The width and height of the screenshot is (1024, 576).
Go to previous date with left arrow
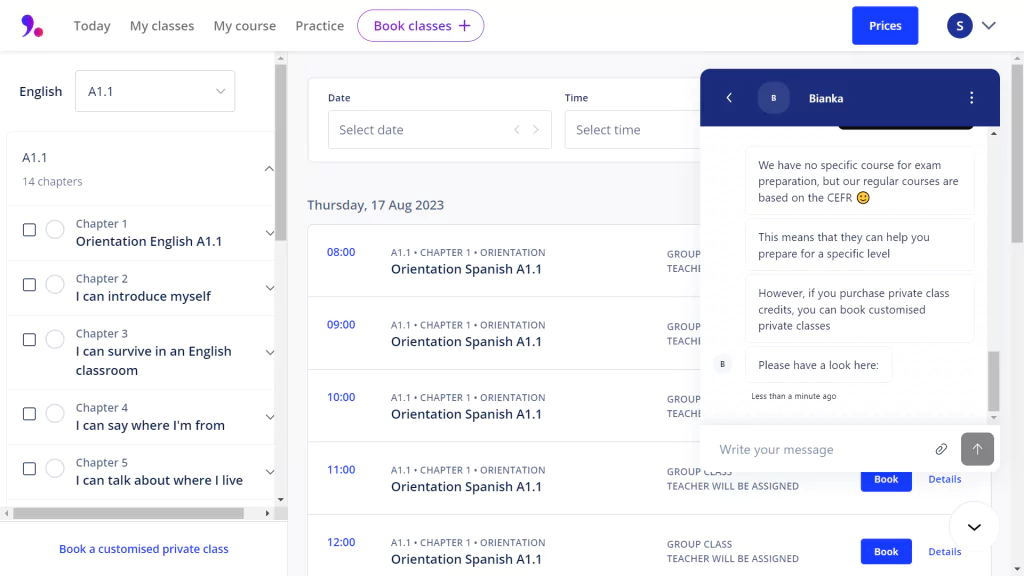[517, 129]
